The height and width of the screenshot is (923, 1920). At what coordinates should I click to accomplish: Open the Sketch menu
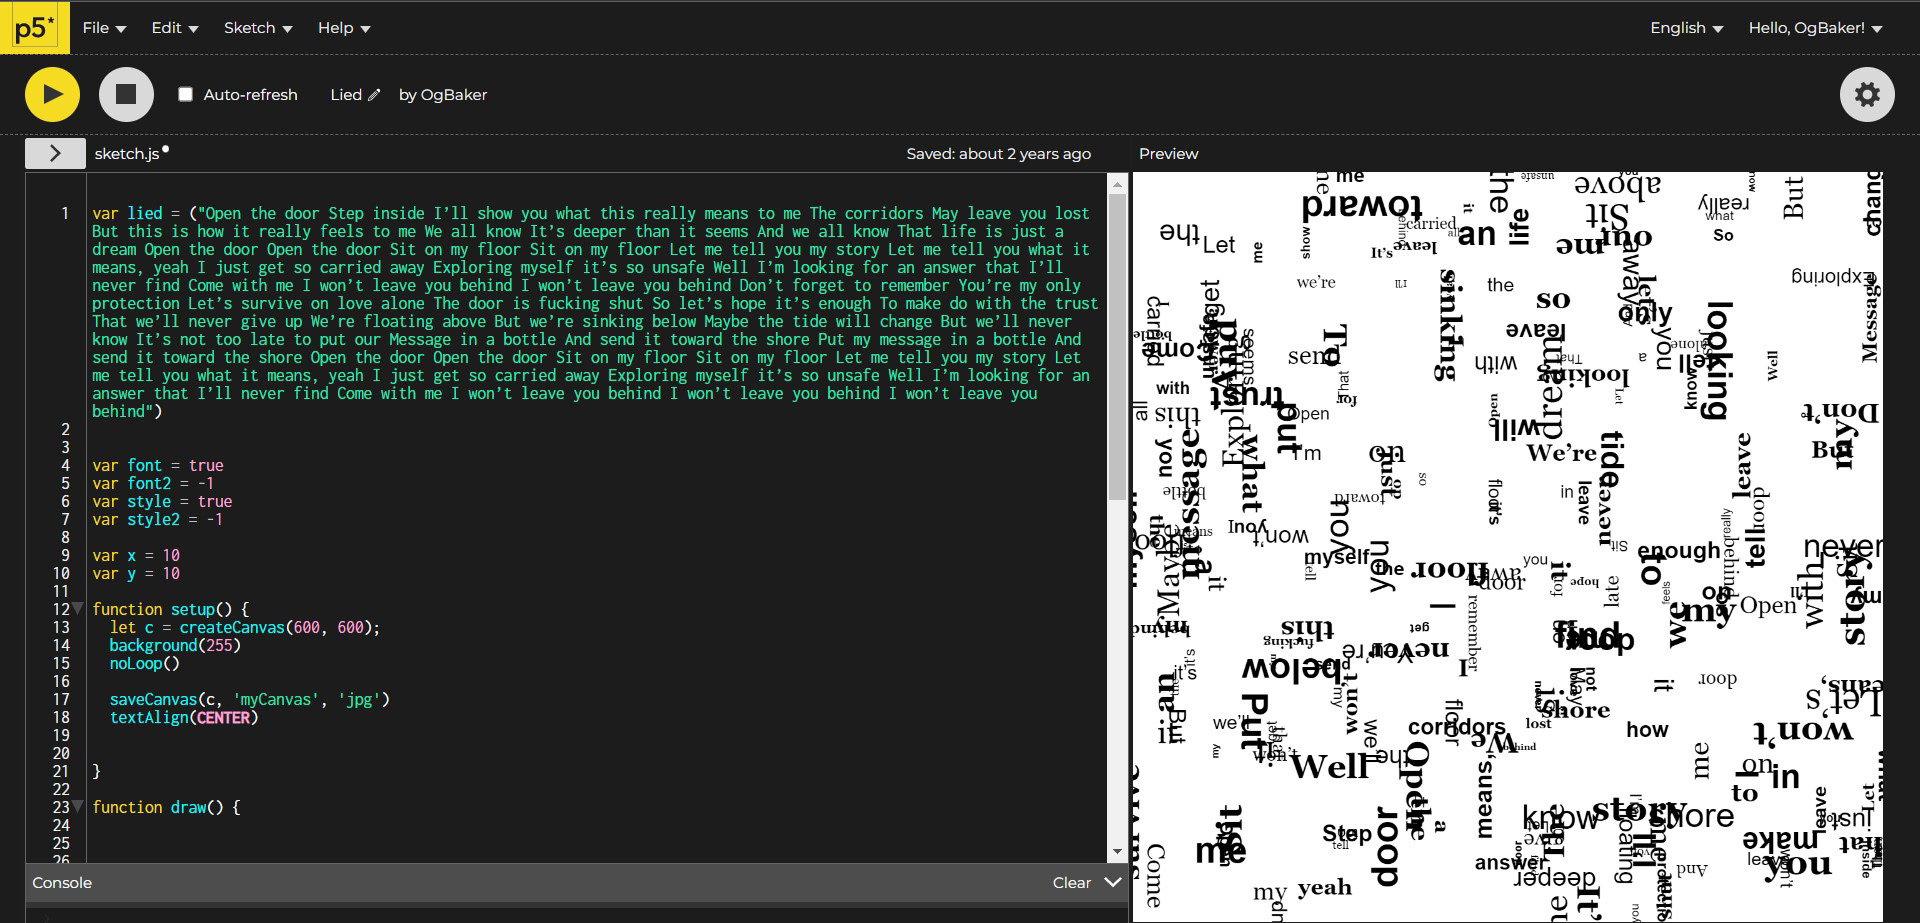point(258,28)
